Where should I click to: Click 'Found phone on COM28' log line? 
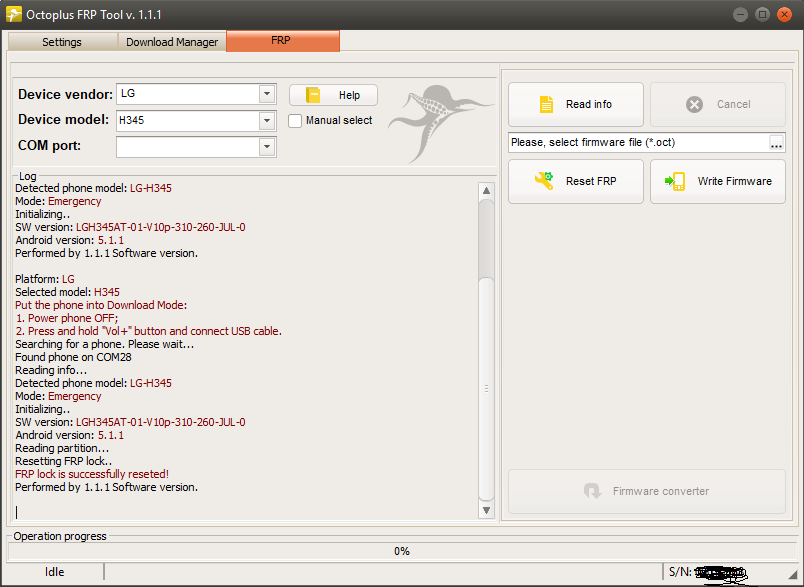73,357
